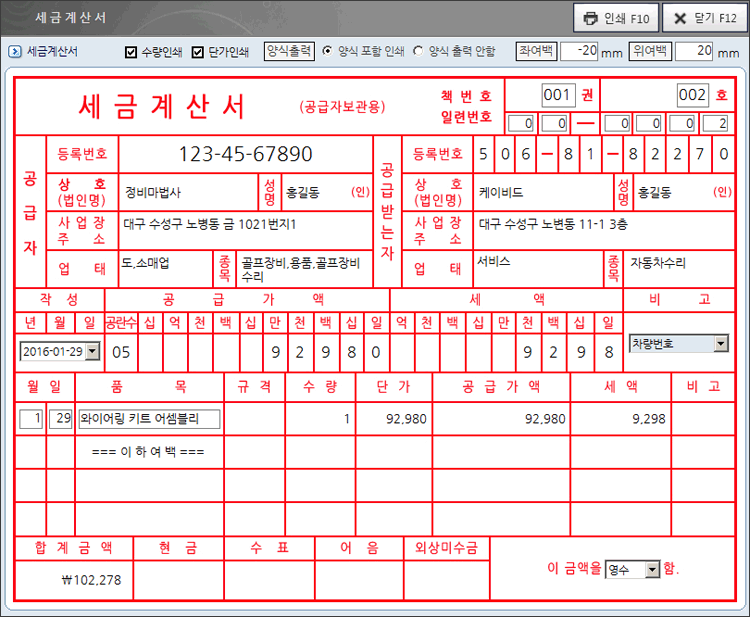Click the 위여백 button
The image size is (750, 617).
coord(650,51)
